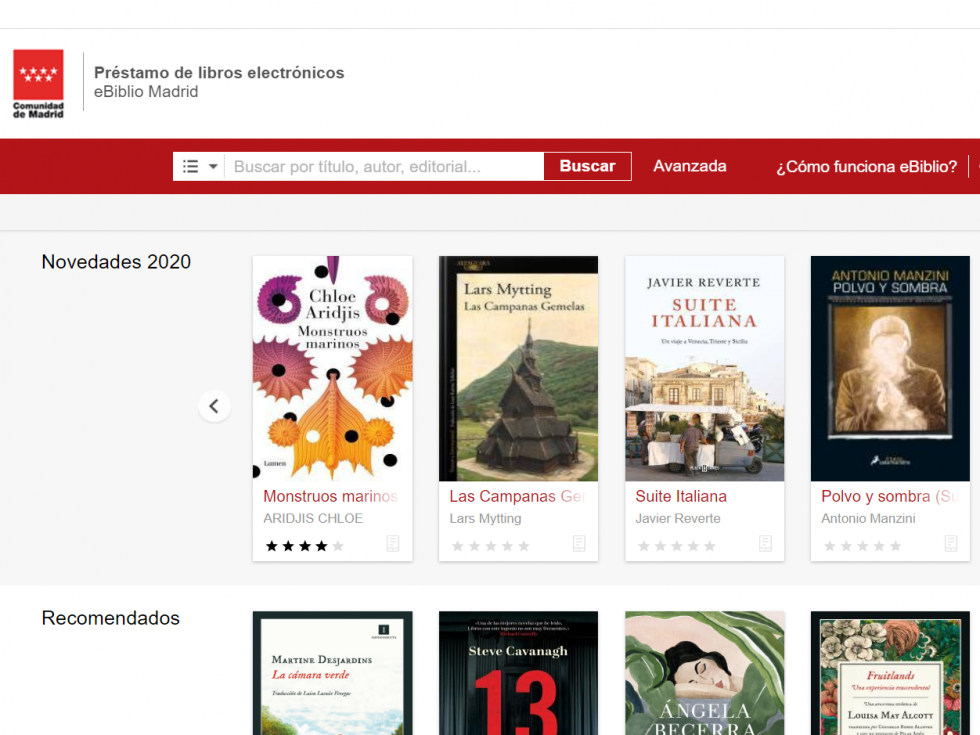Click last rating star for Polvo y sombra
This screenshot has width=980, height=735.
click(896, 546)
